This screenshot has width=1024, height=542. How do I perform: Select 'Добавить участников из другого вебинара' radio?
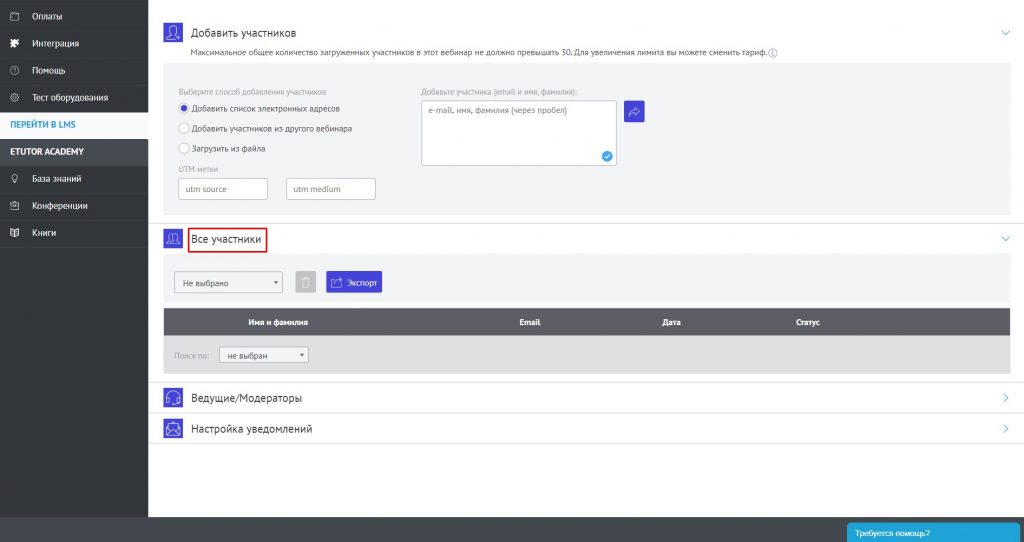[183, 128]
